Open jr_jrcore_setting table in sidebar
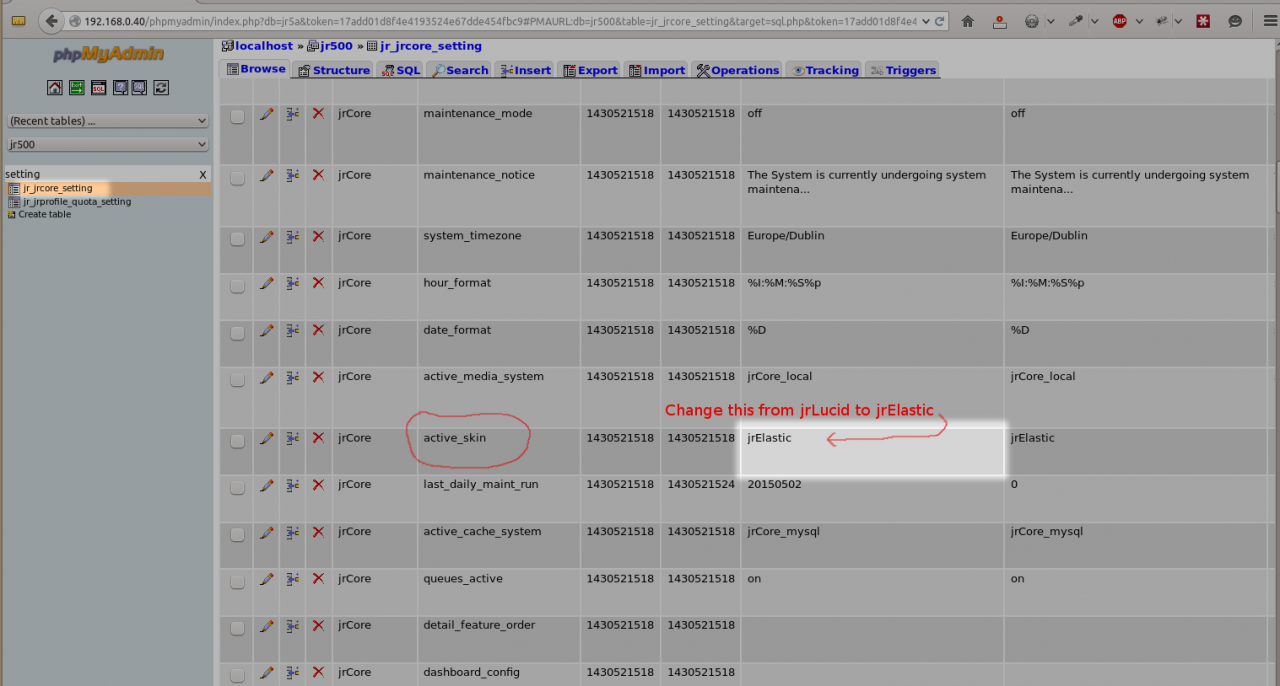This screenshot has height=686, width=1280. [x=58, y=188]
